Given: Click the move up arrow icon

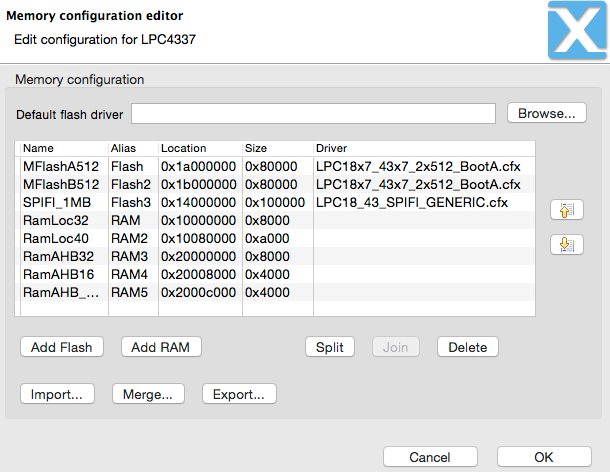Looking at the screenshot, I should [x=566, y=211].
